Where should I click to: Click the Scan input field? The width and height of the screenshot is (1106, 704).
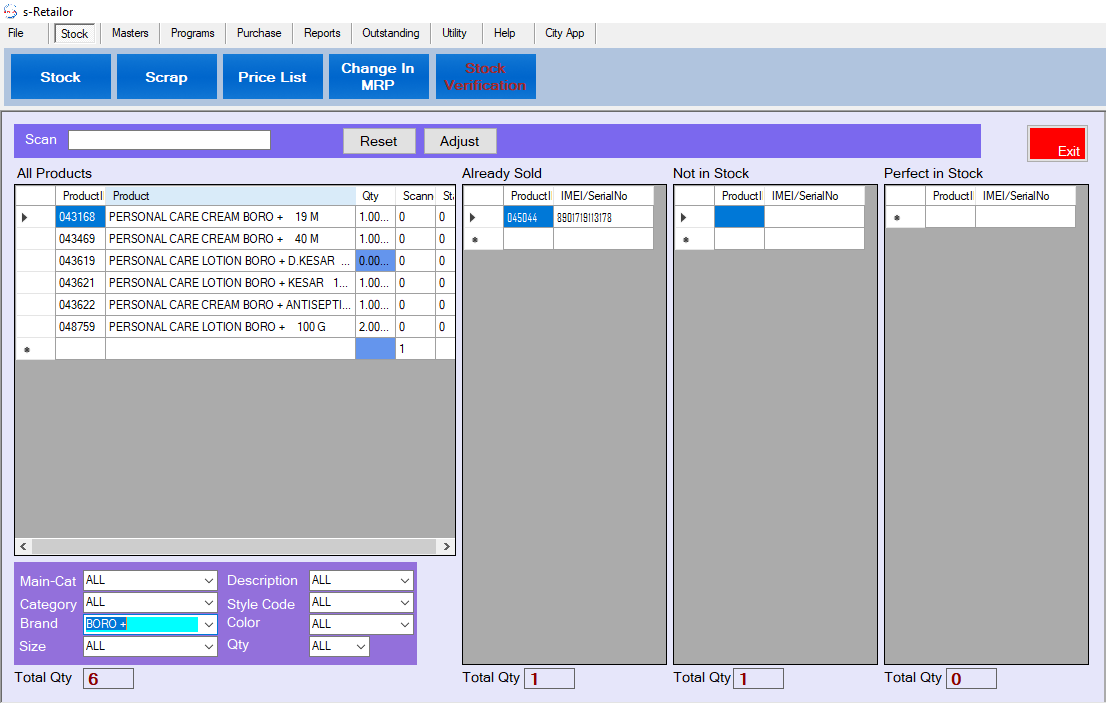169,140
